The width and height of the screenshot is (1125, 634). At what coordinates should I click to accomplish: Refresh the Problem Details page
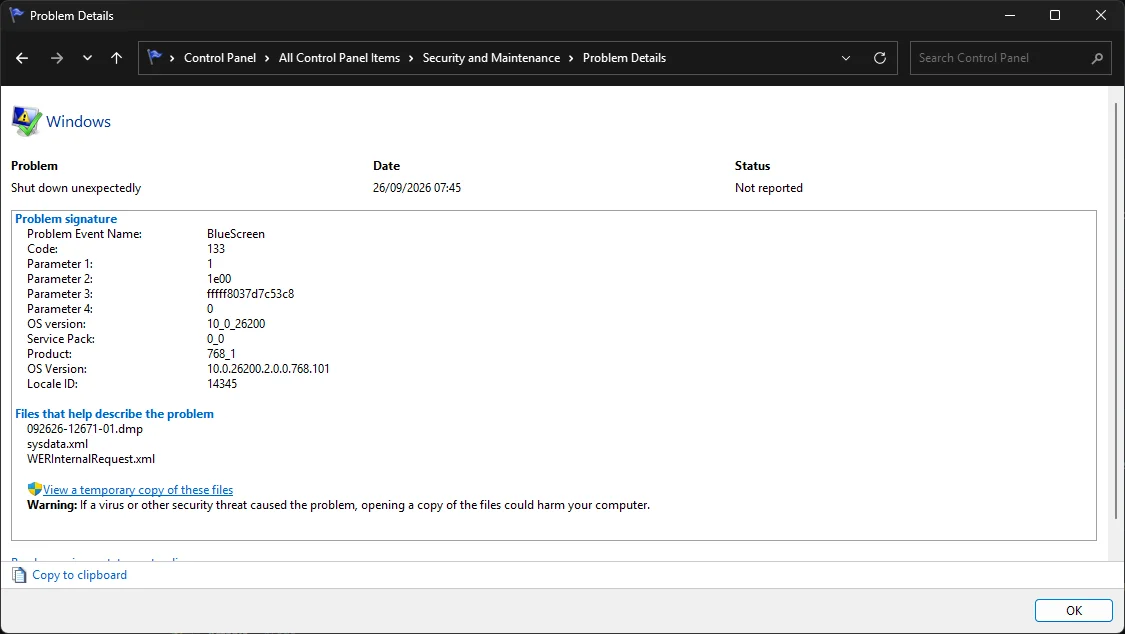880,58
